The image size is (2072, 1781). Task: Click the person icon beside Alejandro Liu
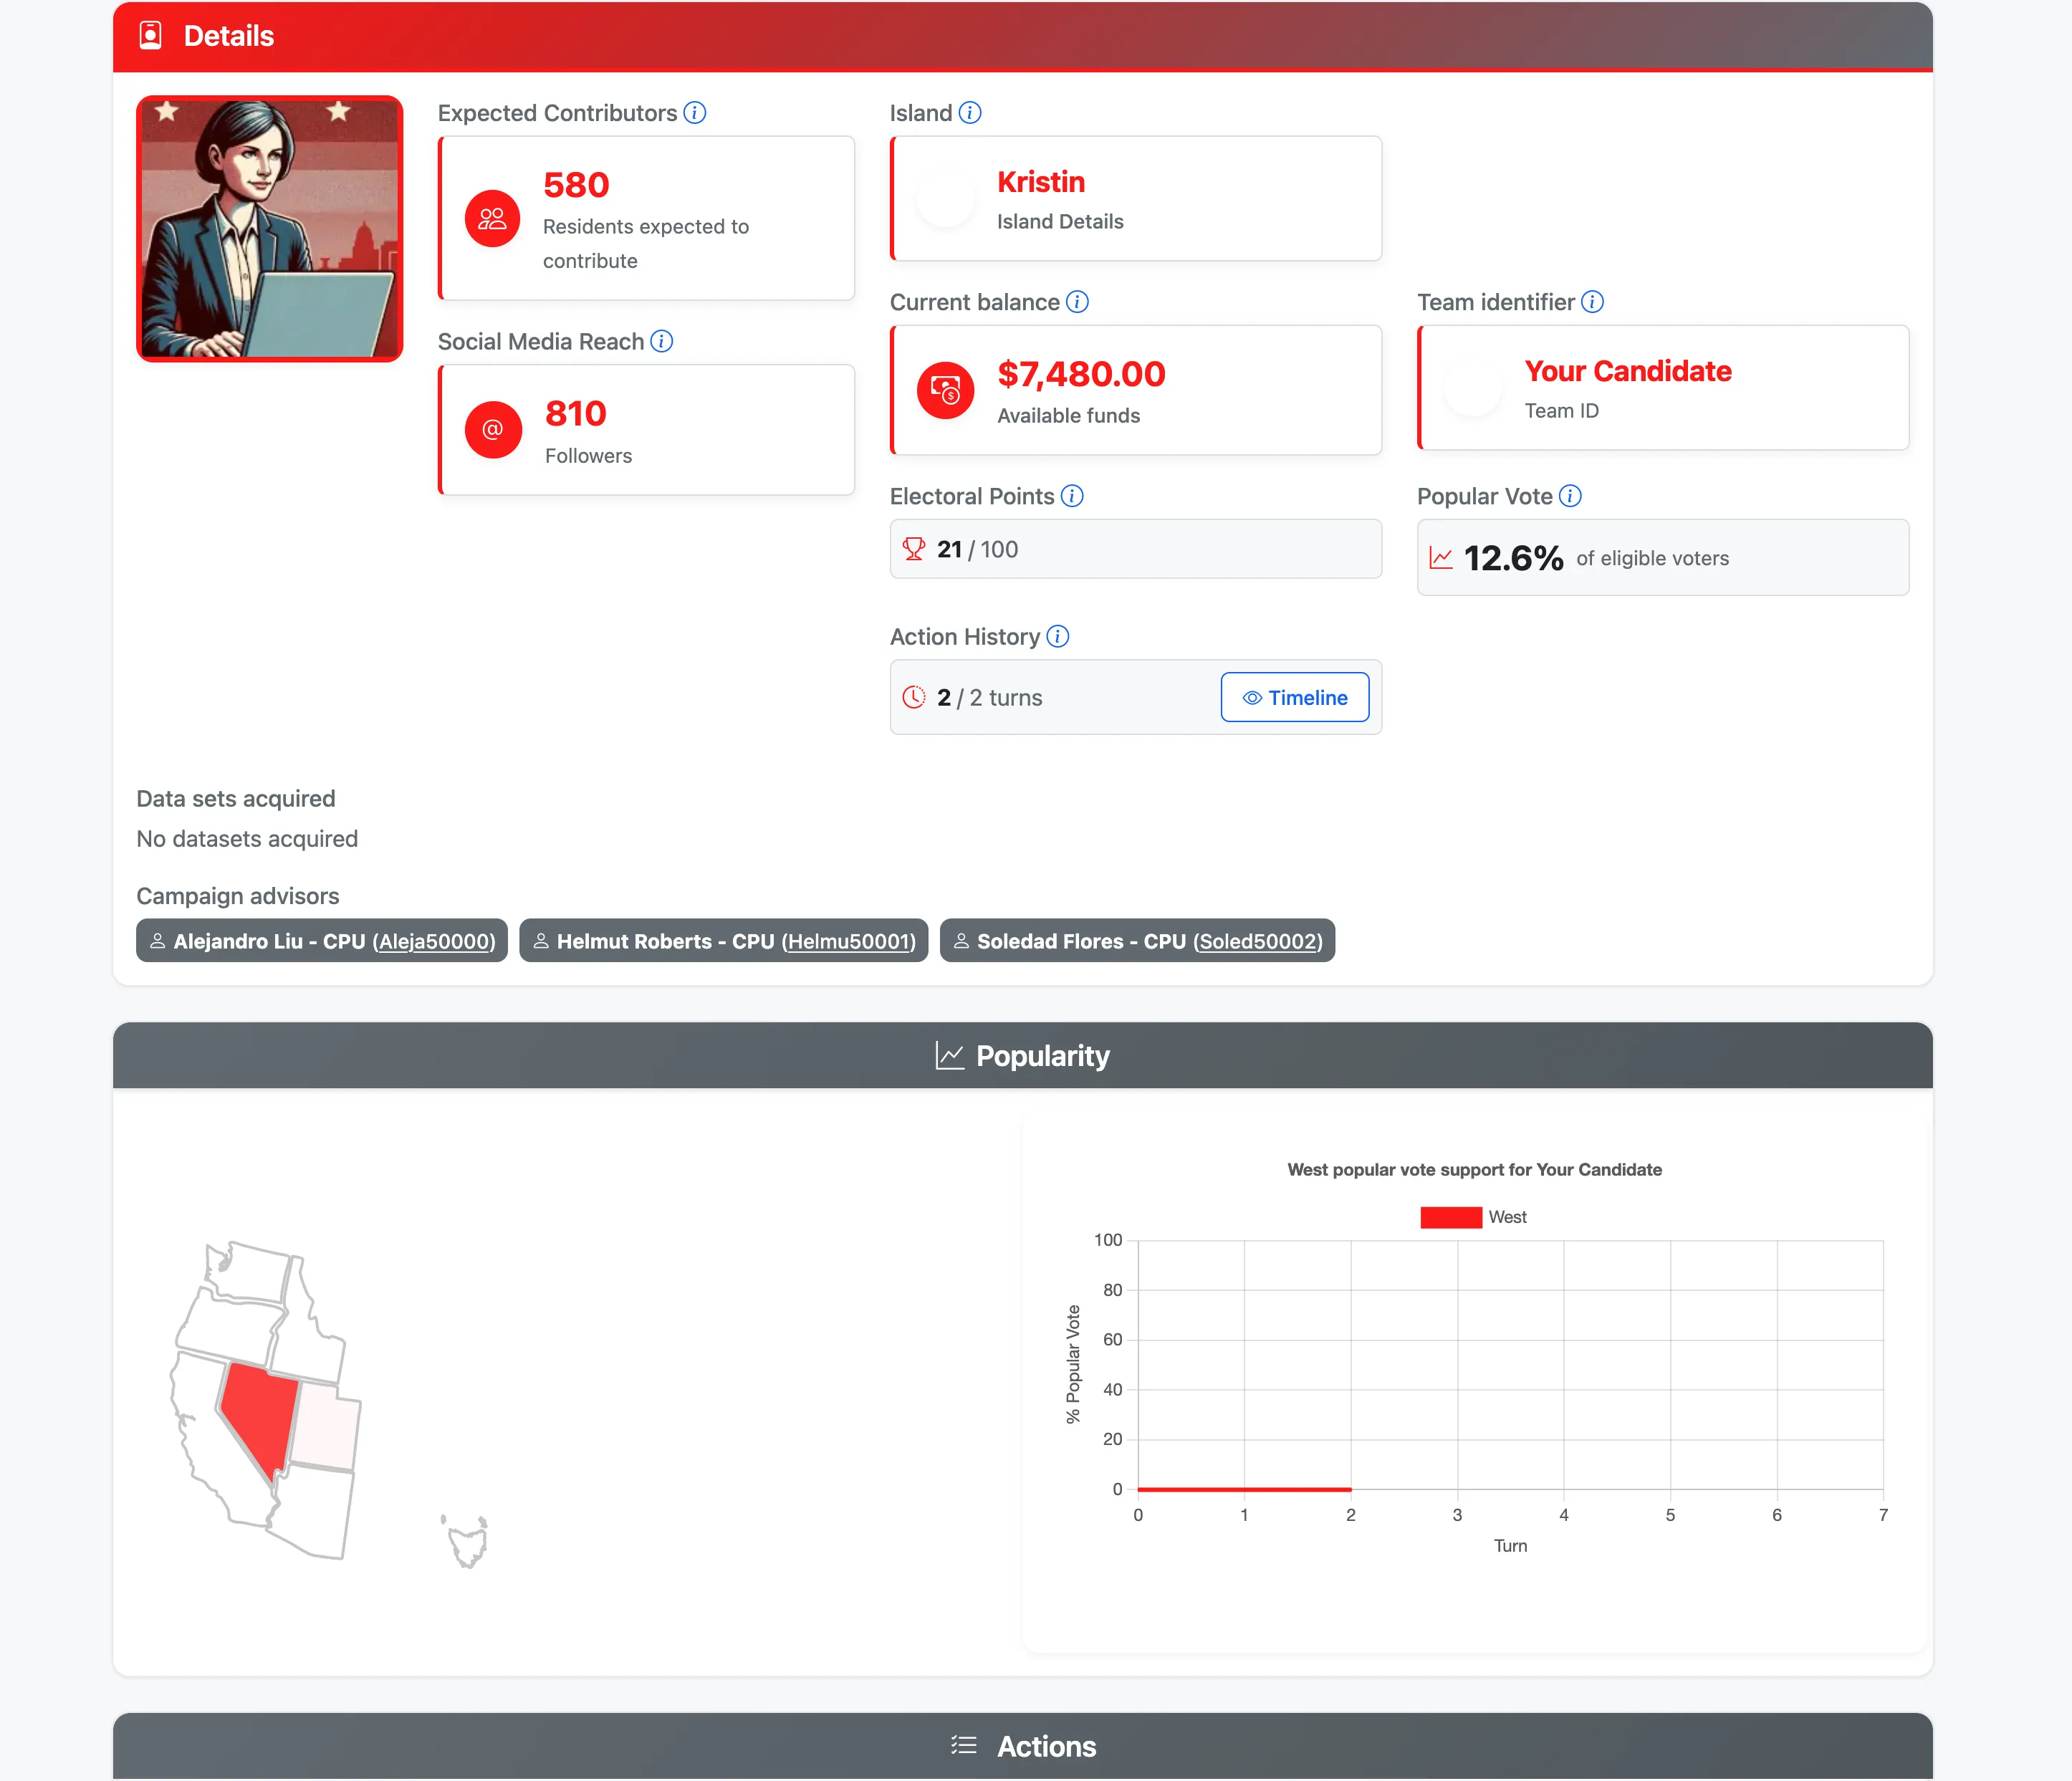(158, 941)
